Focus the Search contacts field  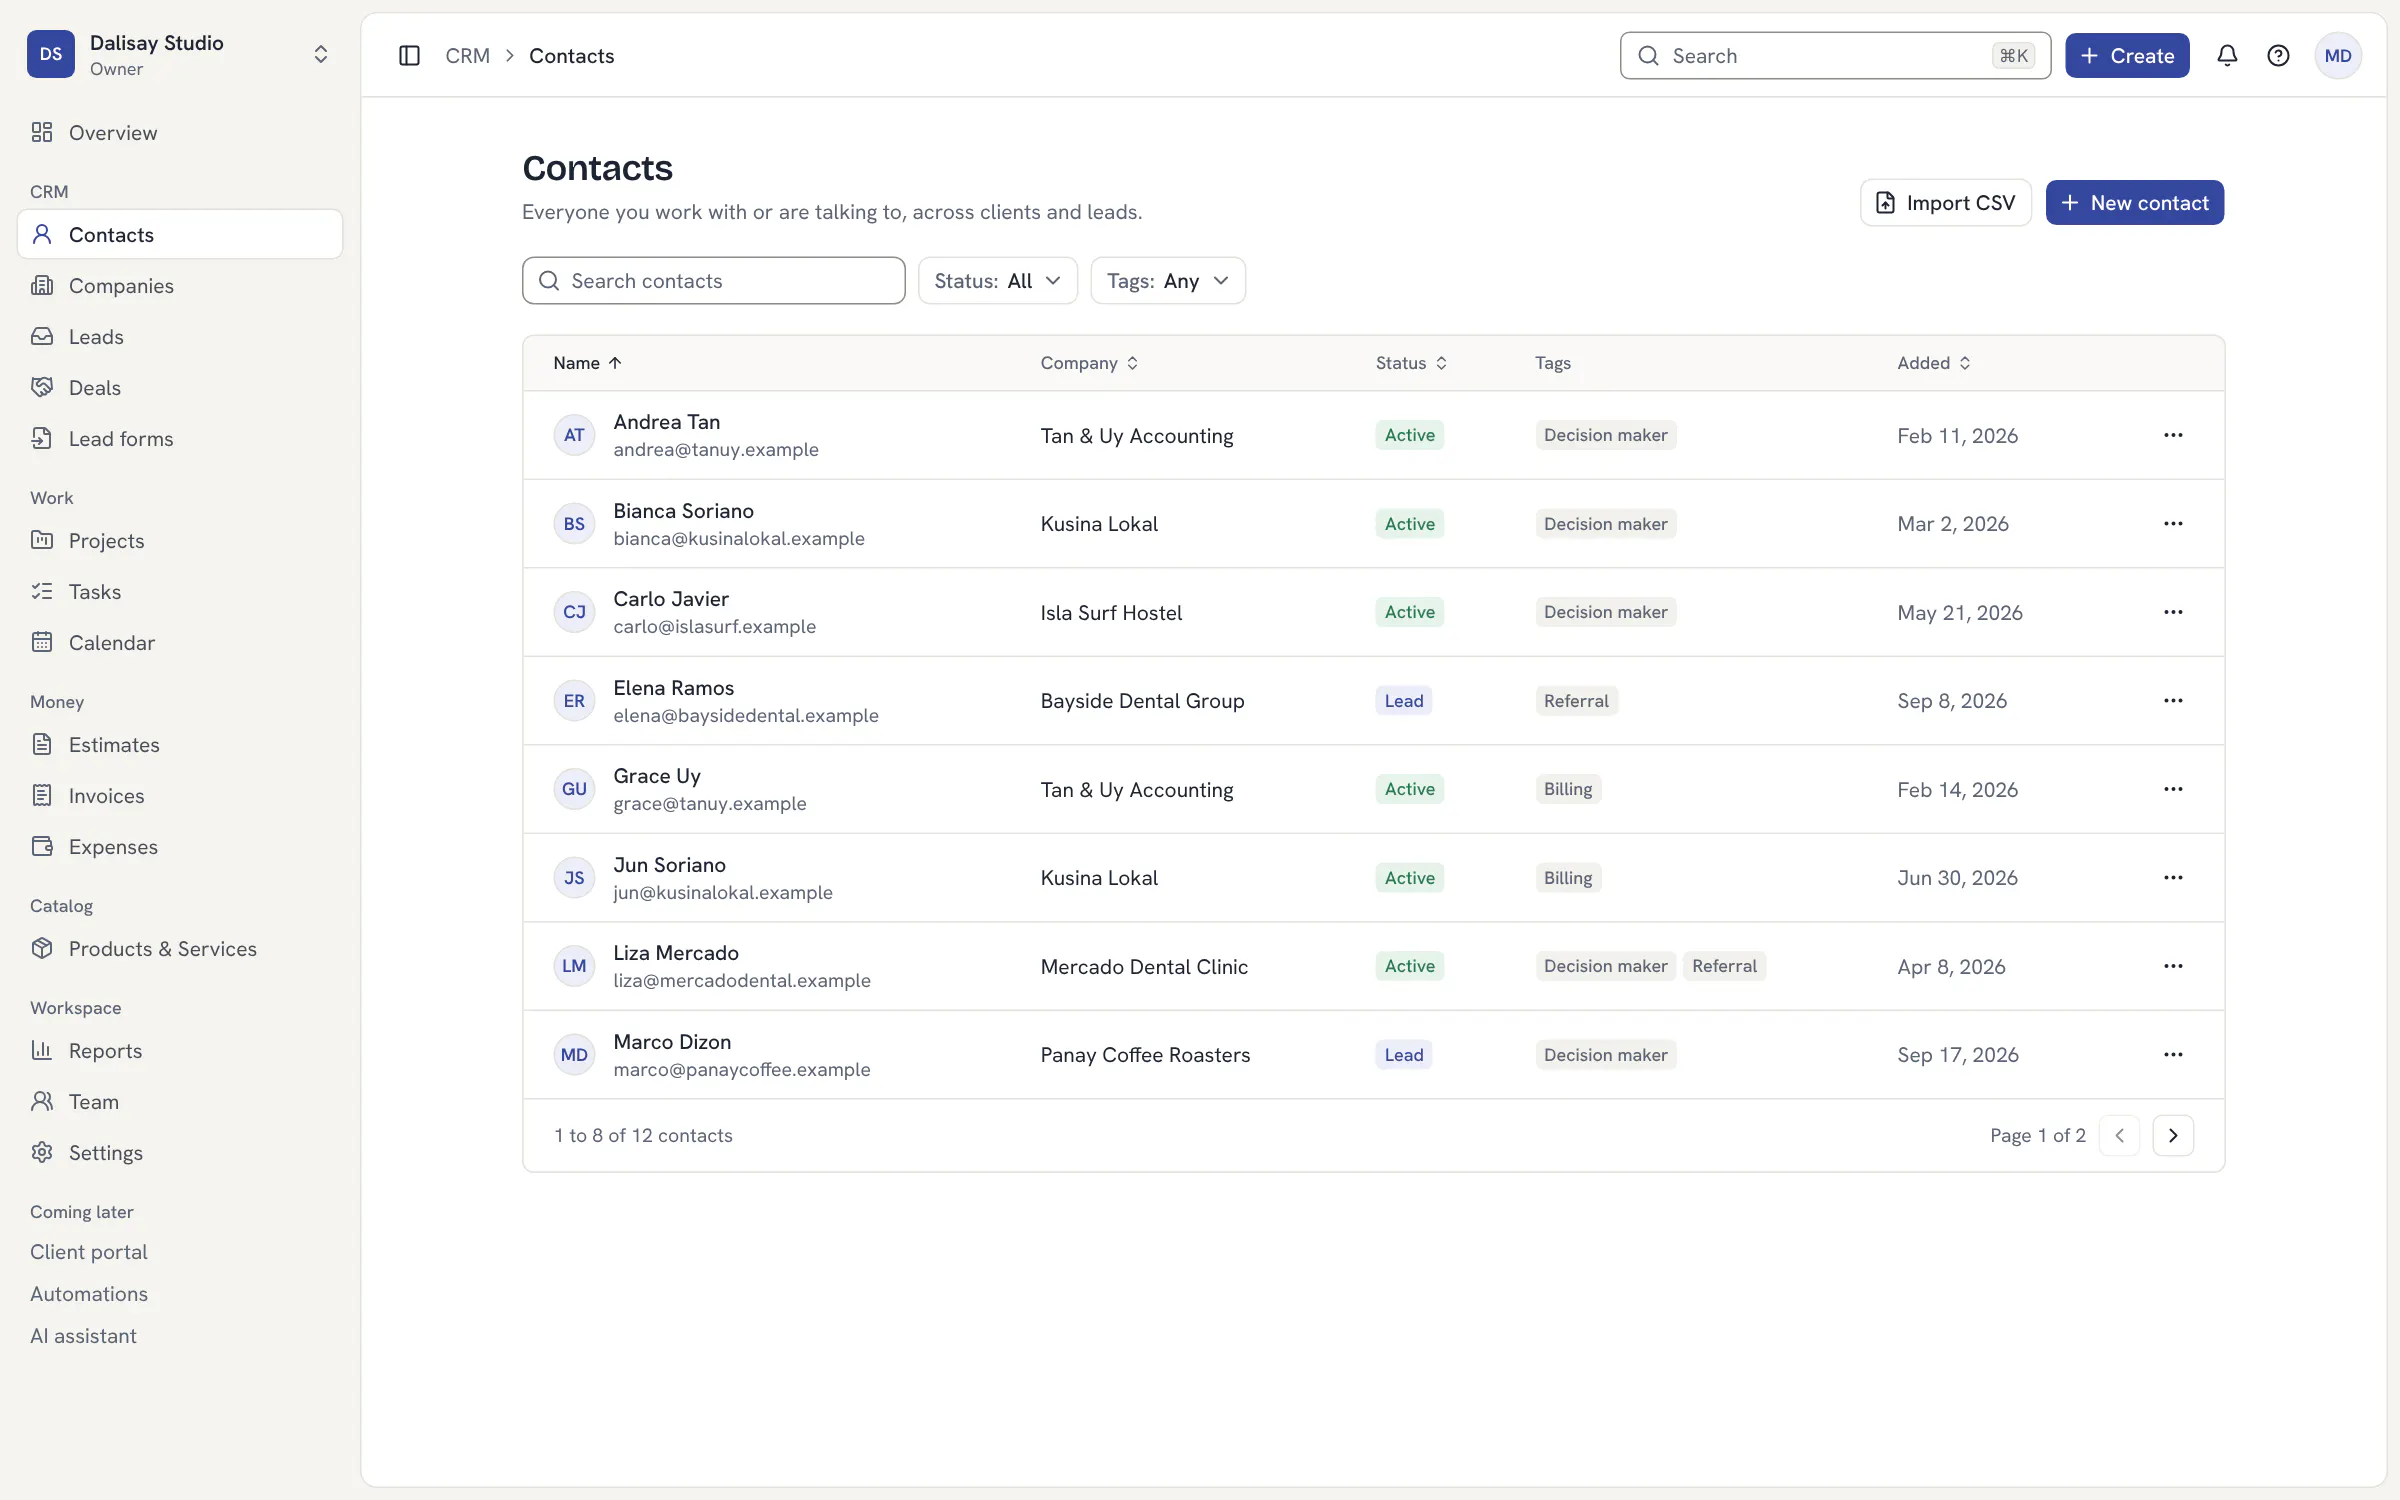713,281
